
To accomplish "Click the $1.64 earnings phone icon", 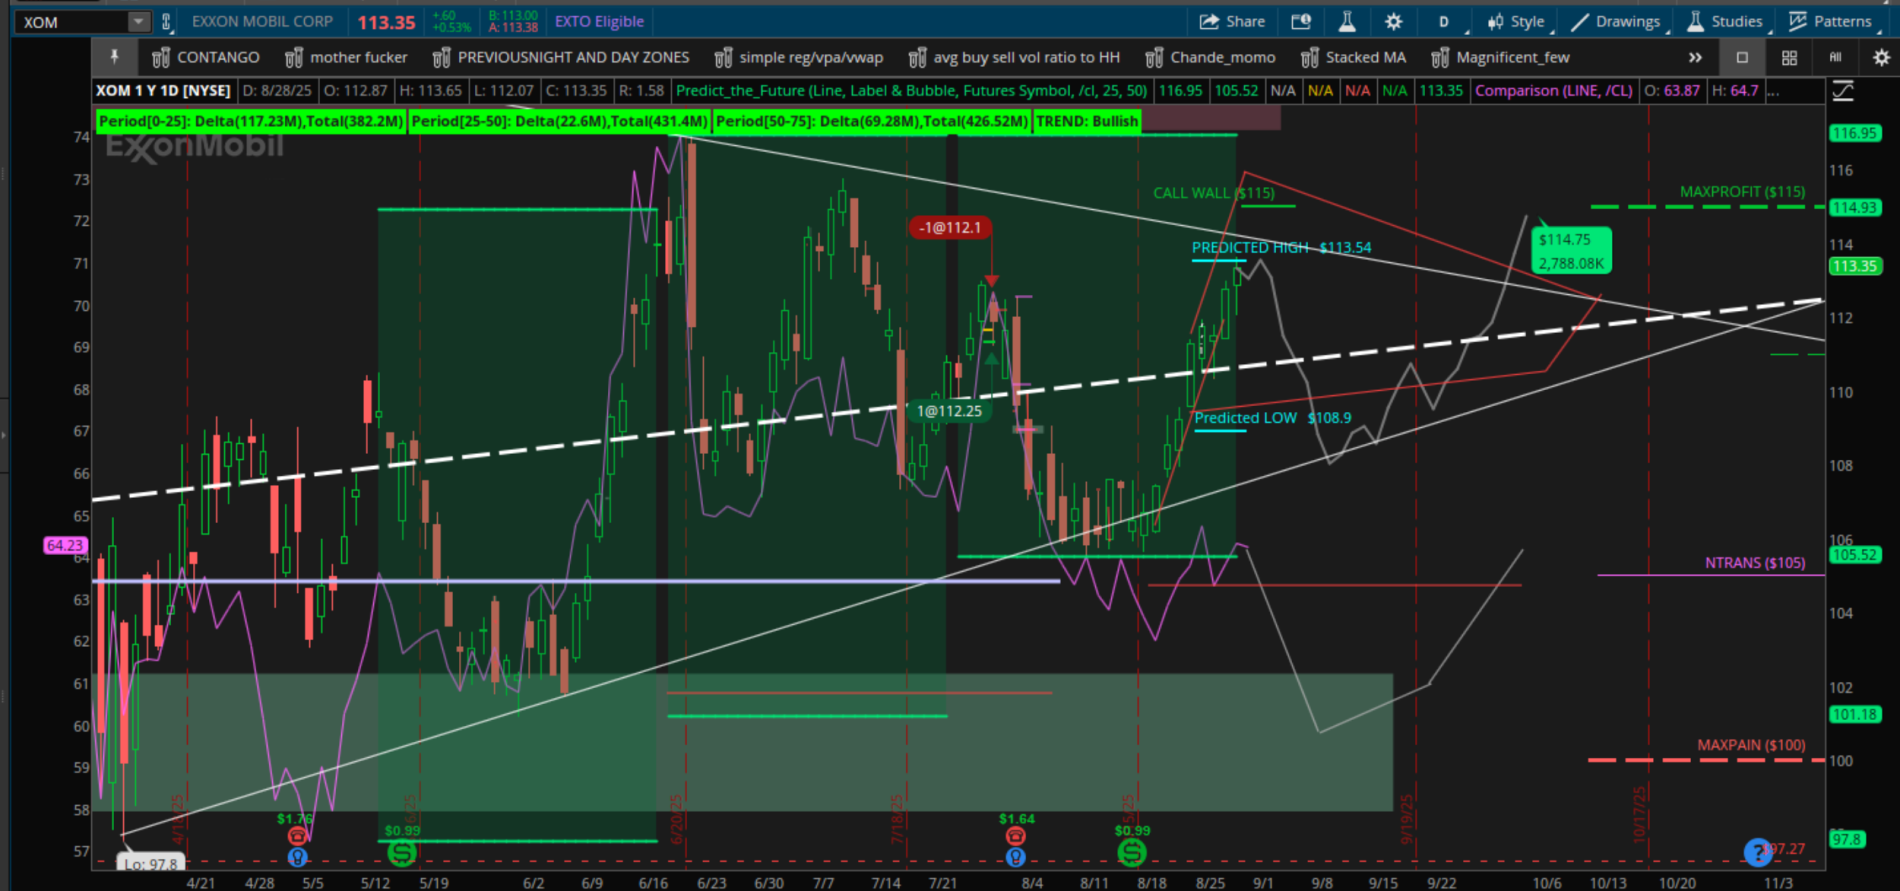I will pos(1015,836).
